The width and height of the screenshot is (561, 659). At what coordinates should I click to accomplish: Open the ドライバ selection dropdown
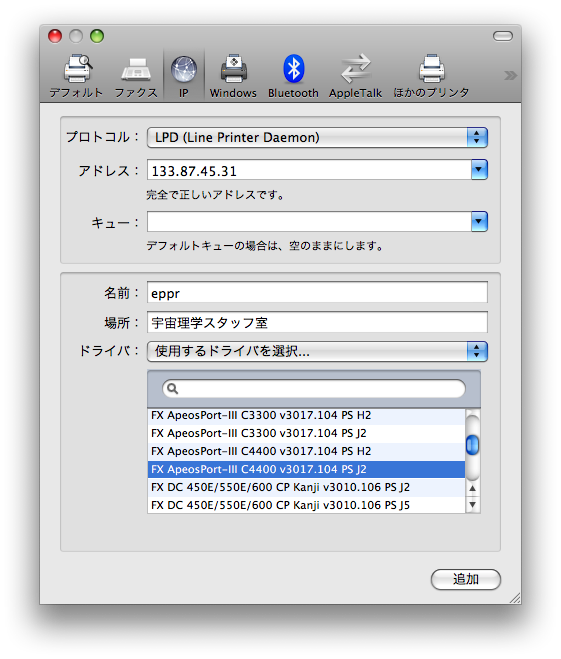click(x=317, y=351)
